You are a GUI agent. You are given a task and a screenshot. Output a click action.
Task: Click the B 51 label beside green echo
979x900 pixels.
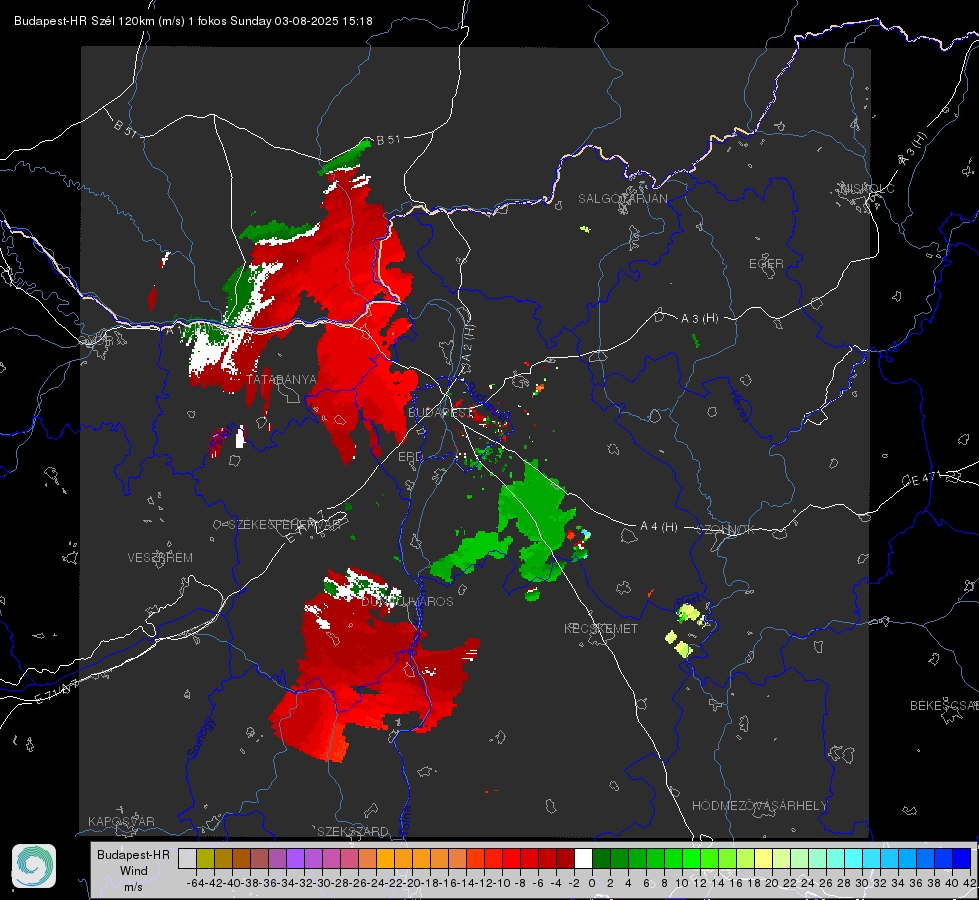pyautogui.click(x=388, y=140)
